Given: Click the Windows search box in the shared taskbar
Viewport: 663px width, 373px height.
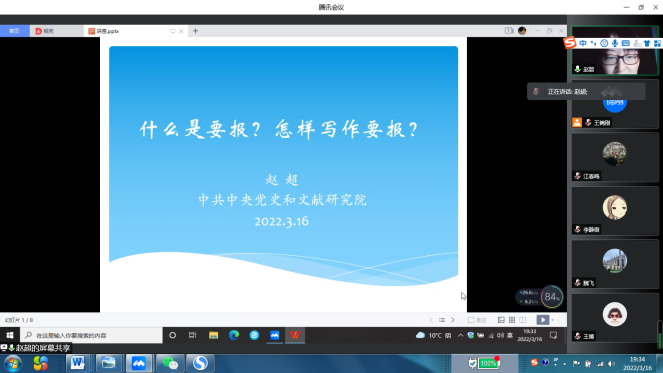Looking at the screenshot, I should tap(91, 335).
